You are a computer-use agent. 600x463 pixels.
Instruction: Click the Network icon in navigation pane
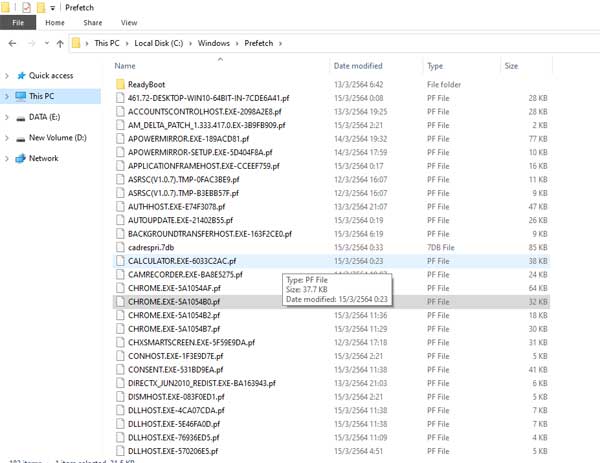[x=19, y=158]
